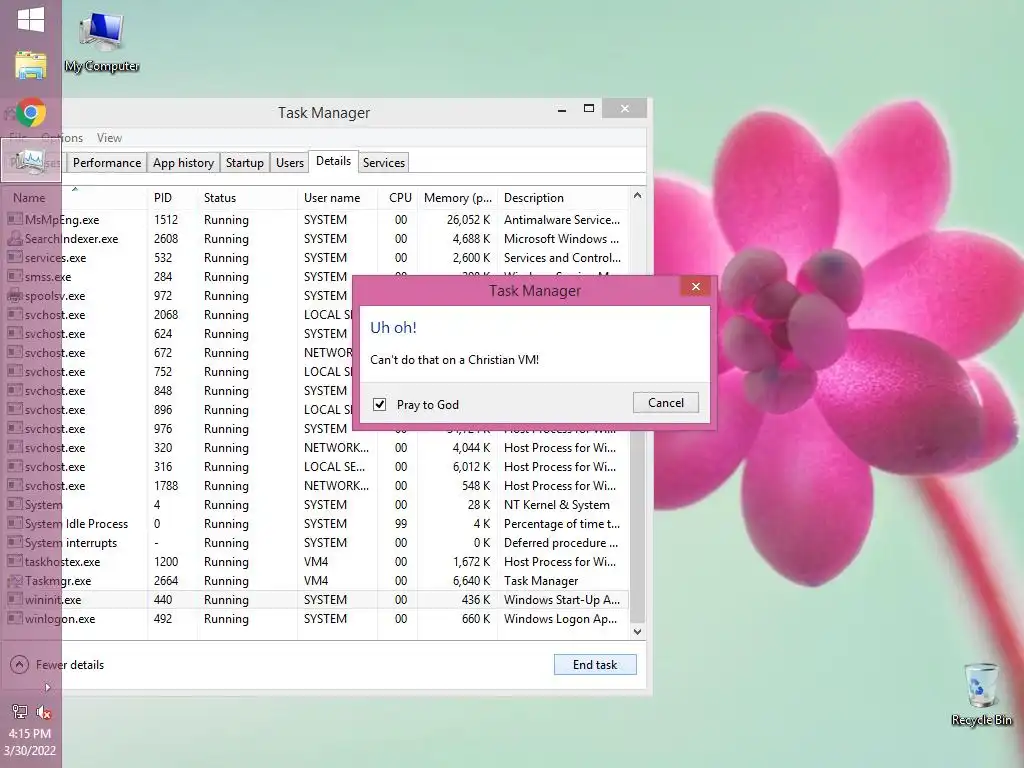Click the taskhostex.exe process icon
The height and width of the screenshot is (768, 1024).
pos(14,562)
